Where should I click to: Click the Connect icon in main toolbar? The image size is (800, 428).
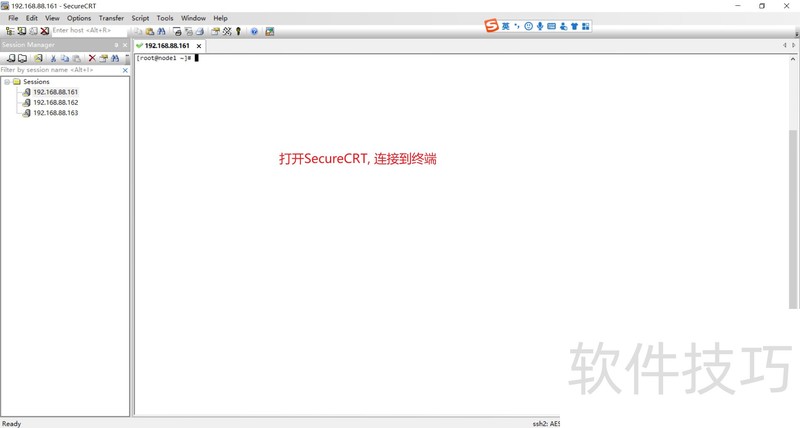[x=21, y=31]
